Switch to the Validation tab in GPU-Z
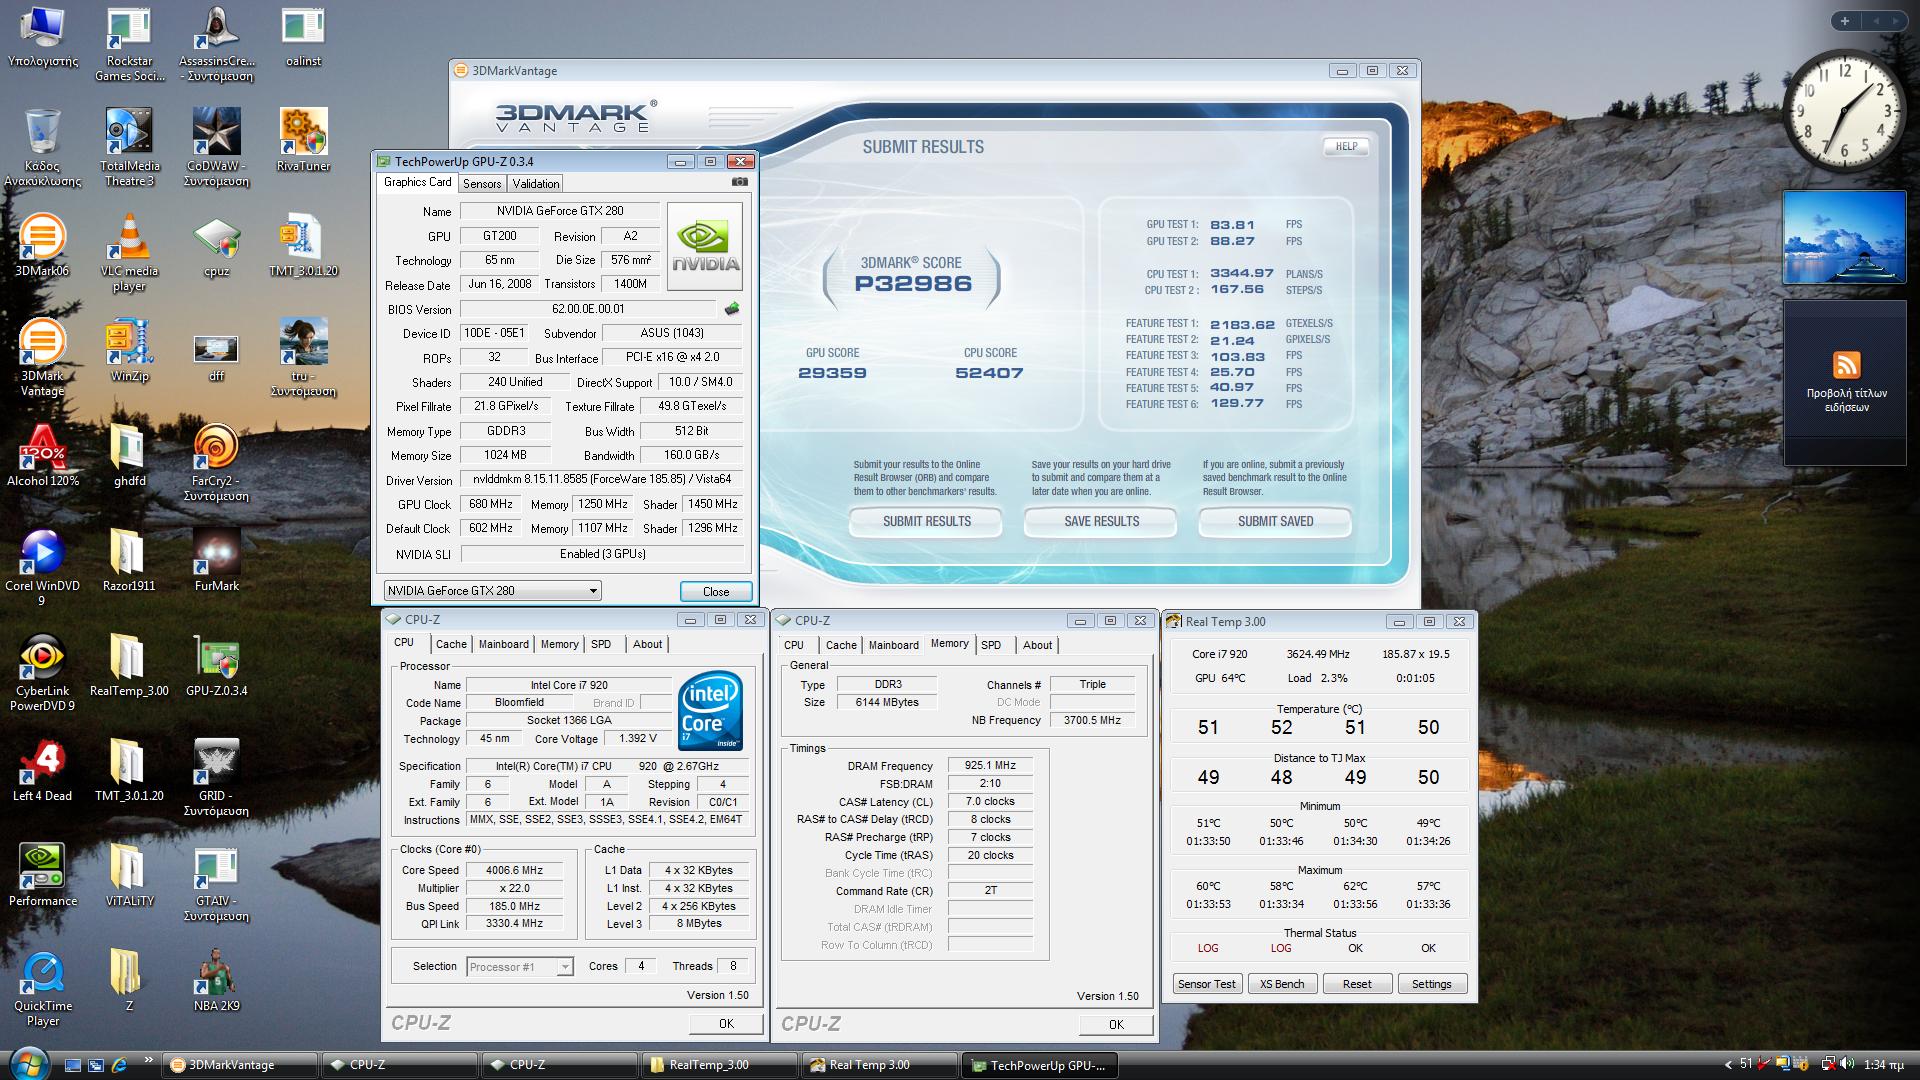Image resolution: width=1920 pixels, height=1080 pixels. click(536, 184)
